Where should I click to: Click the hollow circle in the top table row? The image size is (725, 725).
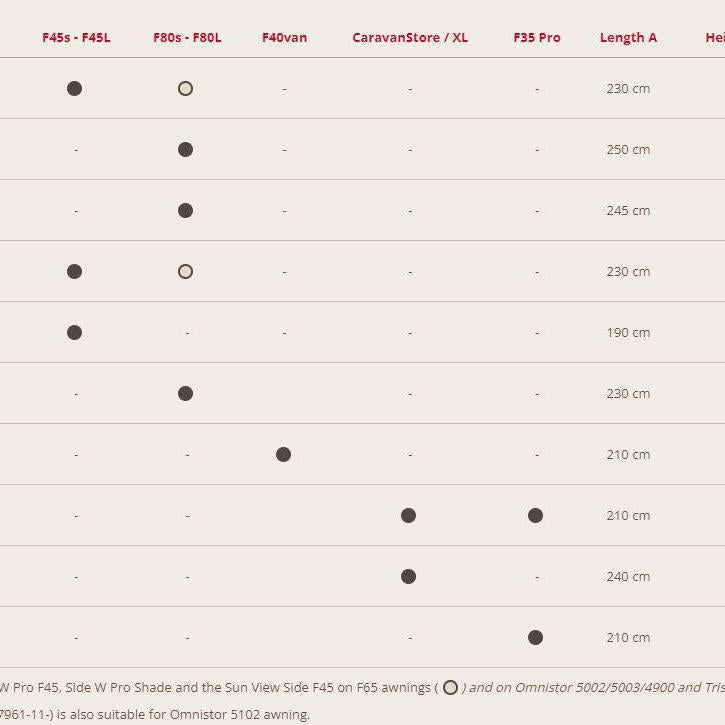click(x=185, y=88)
